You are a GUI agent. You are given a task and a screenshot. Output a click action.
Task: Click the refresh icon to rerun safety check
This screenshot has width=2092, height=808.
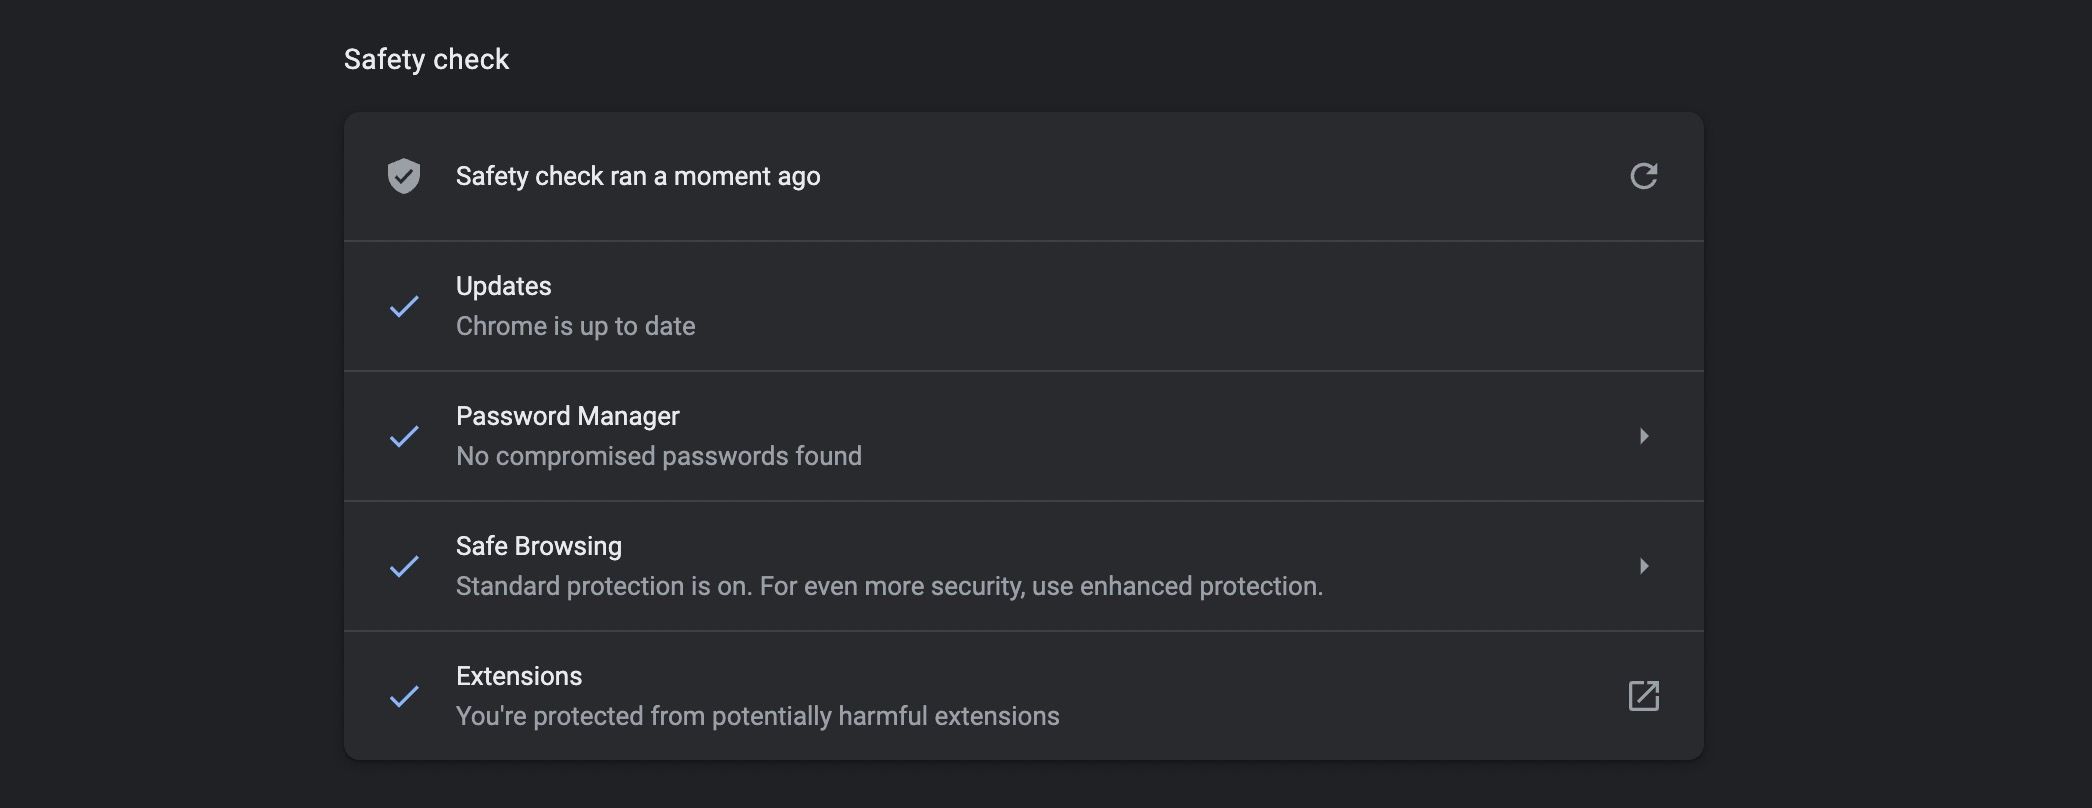pyautogui.click(x=1645, y=176)
